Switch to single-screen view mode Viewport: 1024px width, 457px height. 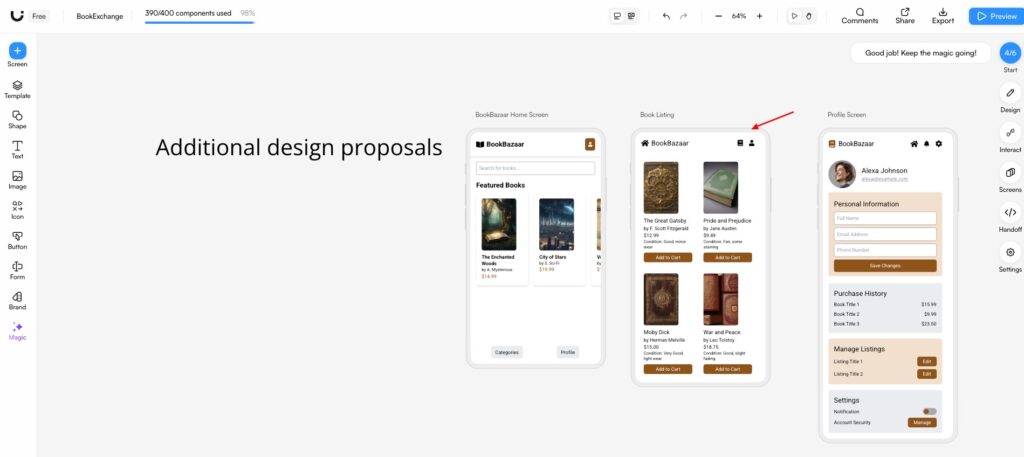(x=616, y=16)
